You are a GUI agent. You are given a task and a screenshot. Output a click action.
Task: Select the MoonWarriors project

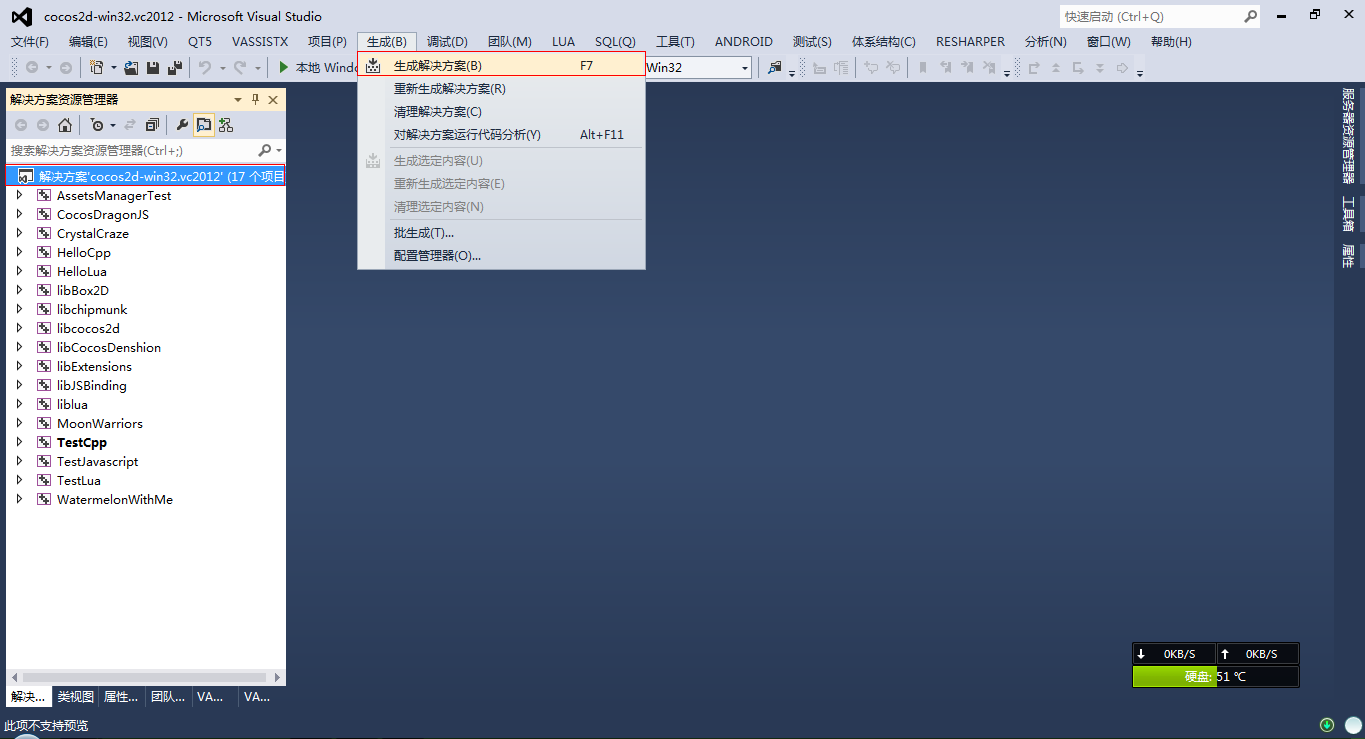pos(100,423)
